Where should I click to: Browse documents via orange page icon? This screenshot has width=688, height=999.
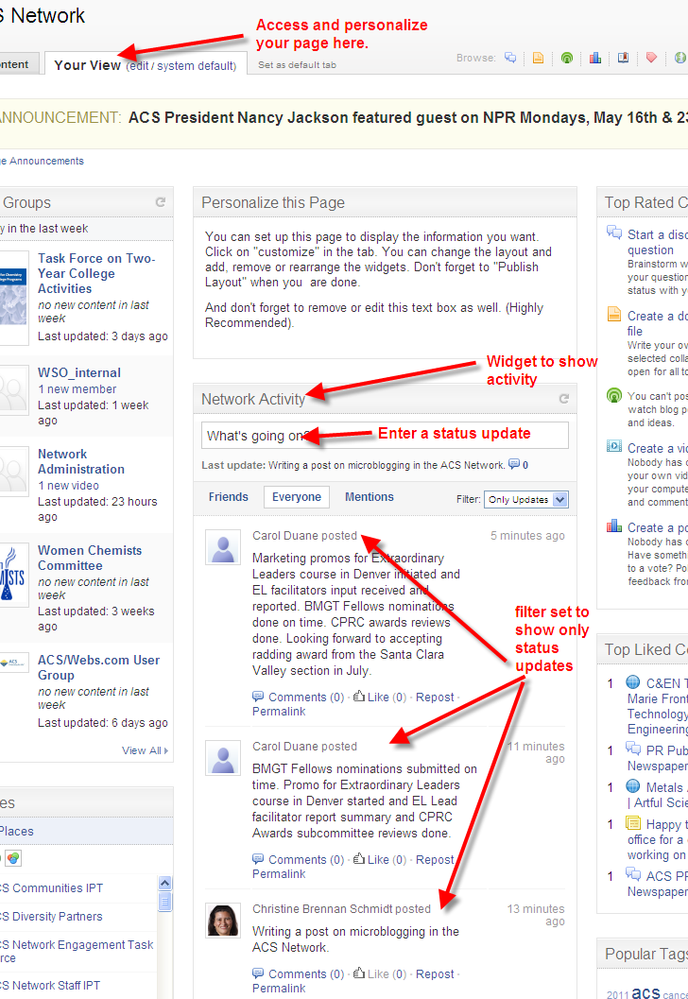[538, 58]
